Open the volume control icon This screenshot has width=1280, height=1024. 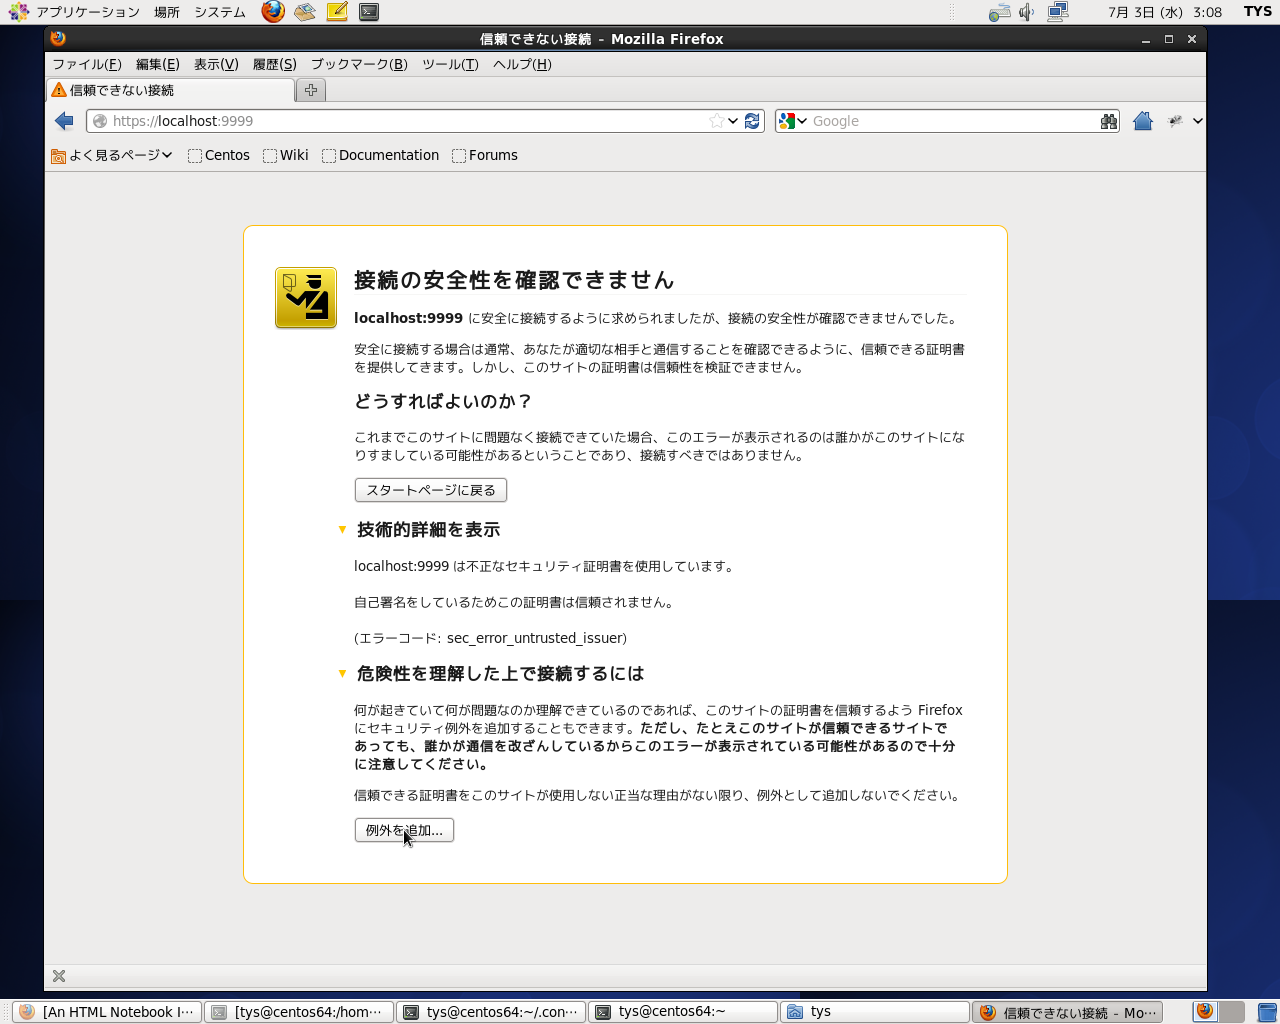pyautogui.click(x=1026, y=12)
